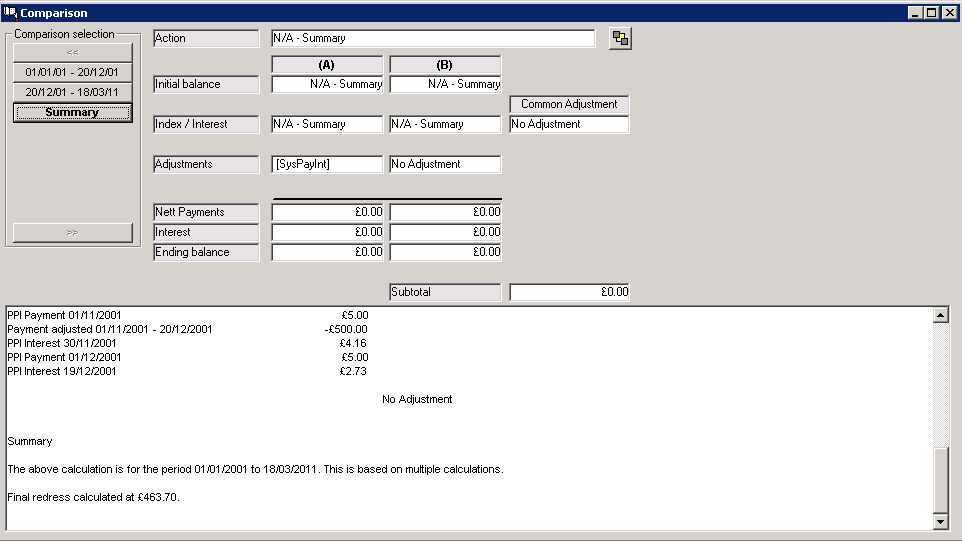This screenshot has width=962, height=541.
Task: Click the Action label
Action: click(206, 38)
